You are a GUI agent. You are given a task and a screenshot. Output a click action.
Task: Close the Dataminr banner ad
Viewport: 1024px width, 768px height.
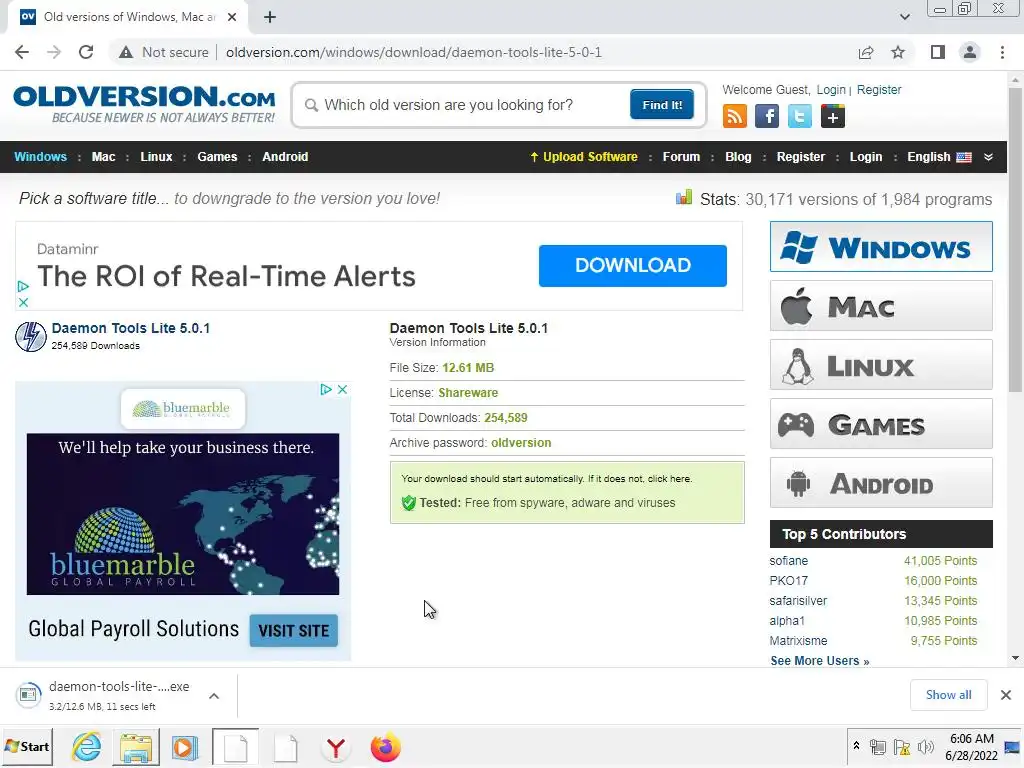(x=23, y=302)
